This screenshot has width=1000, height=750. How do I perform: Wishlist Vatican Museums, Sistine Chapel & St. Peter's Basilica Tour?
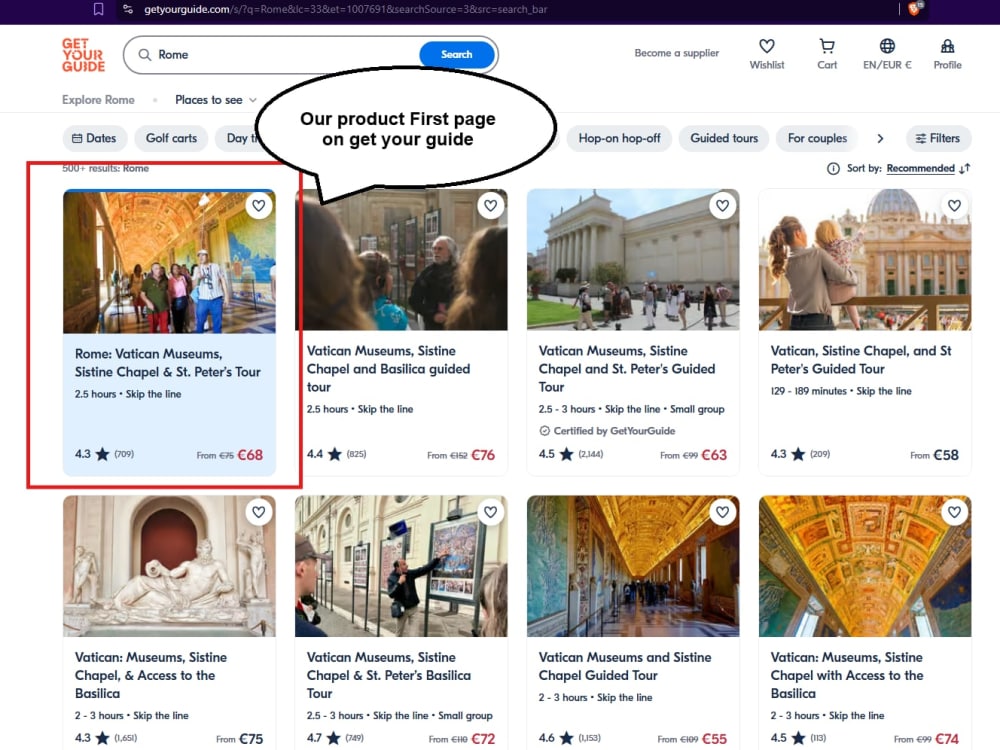(x=490, y=512)
